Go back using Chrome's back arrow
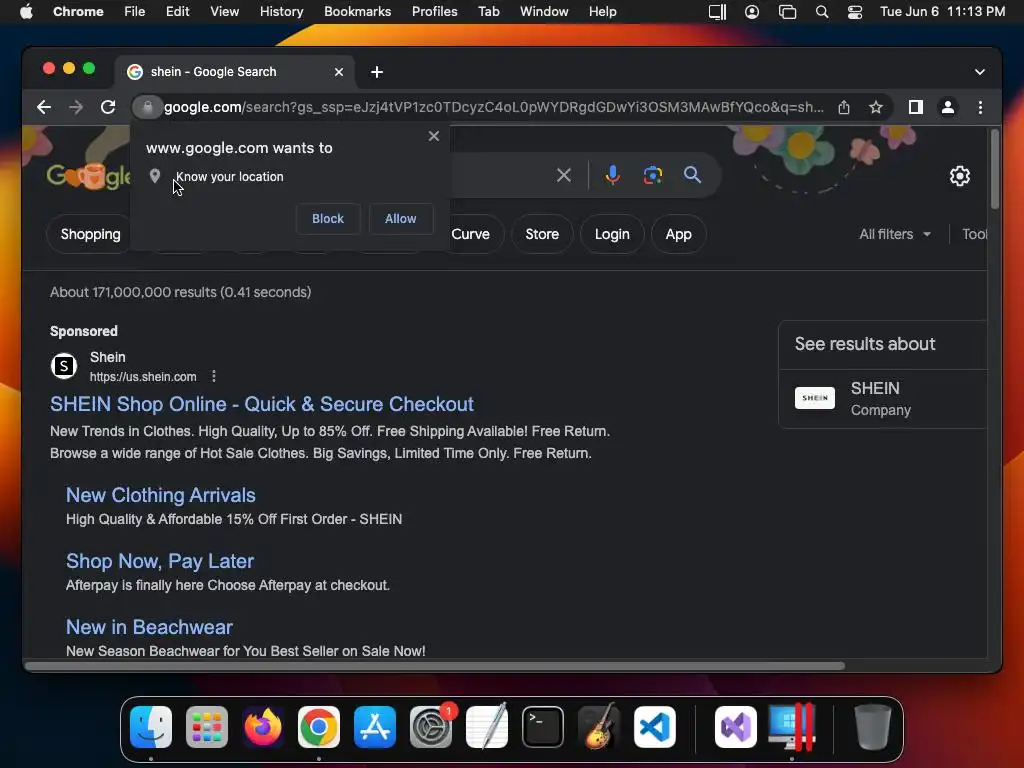Image resolution: width=1024 pixels, height=768 pixels. (x=44, y=107)
